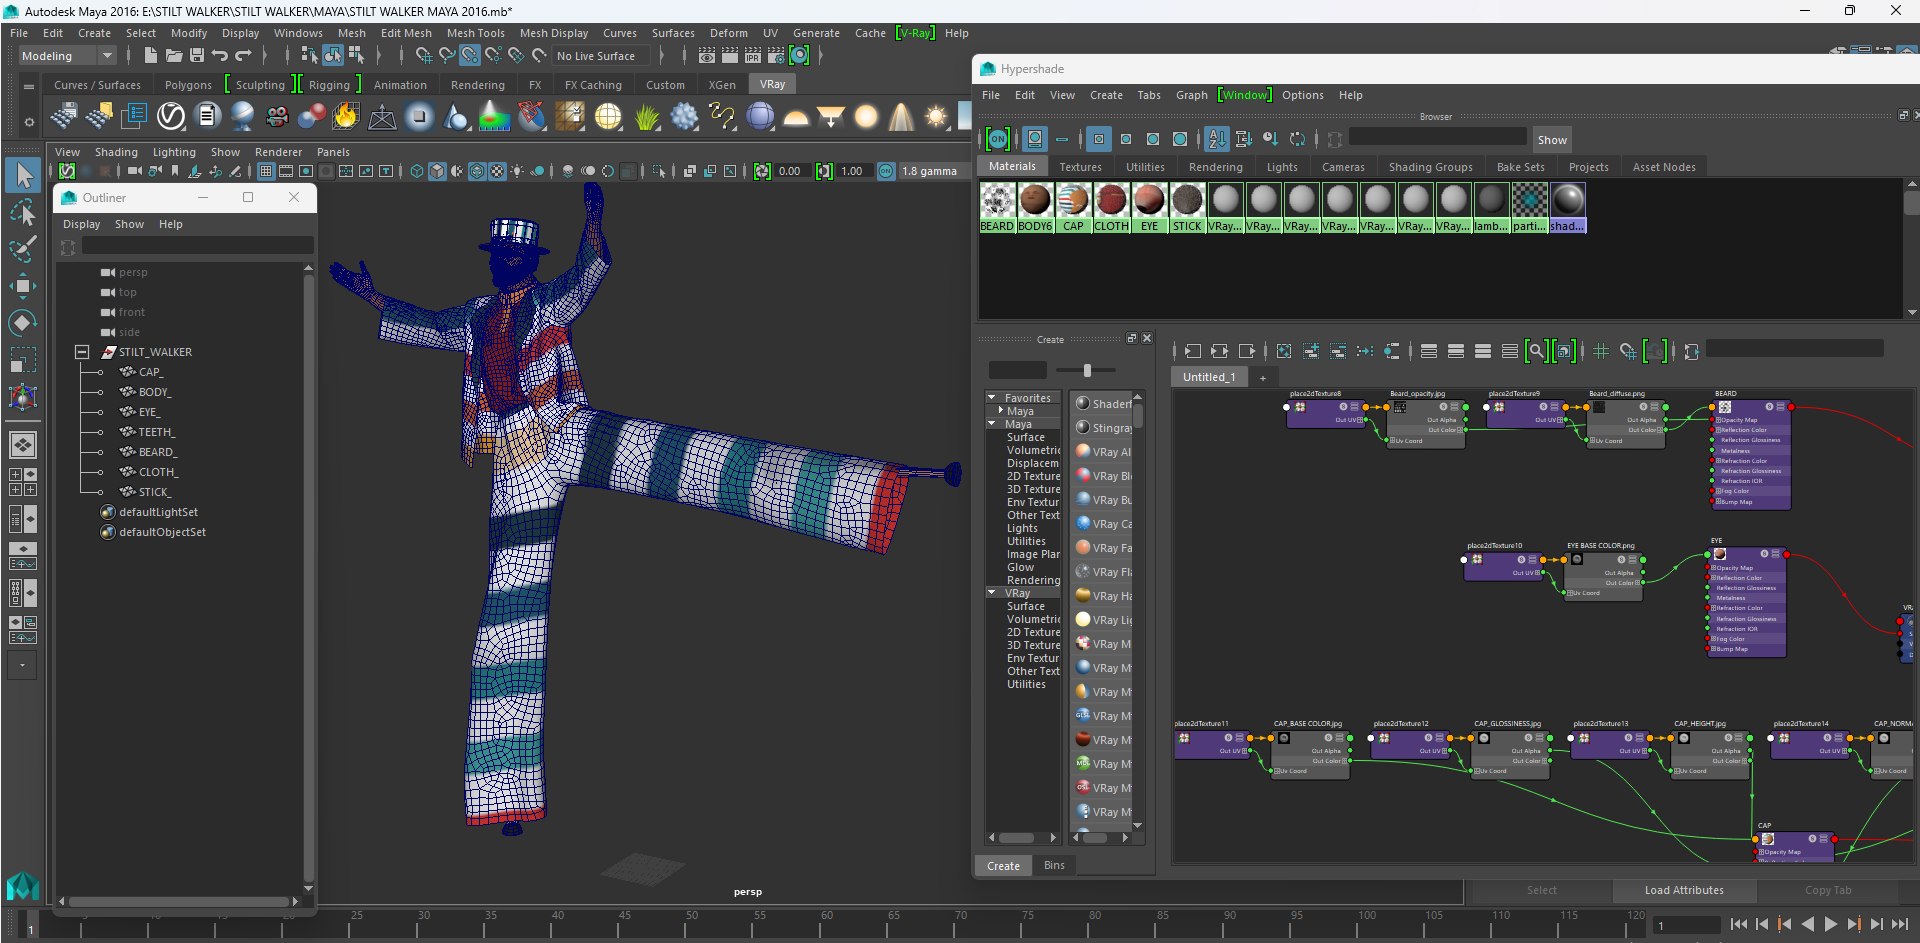Click frame 60 on the time slider
Viewport: 1920px width, 943px height.
[x=826, y=923]
